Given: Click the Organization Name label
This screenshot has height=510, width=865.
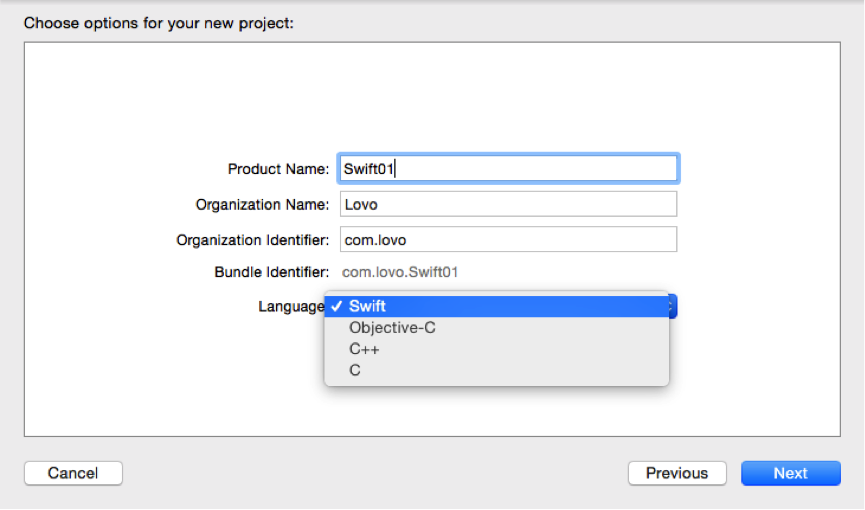Looking at the screenshot, I should pyautogui.click(x=262, y=205).
